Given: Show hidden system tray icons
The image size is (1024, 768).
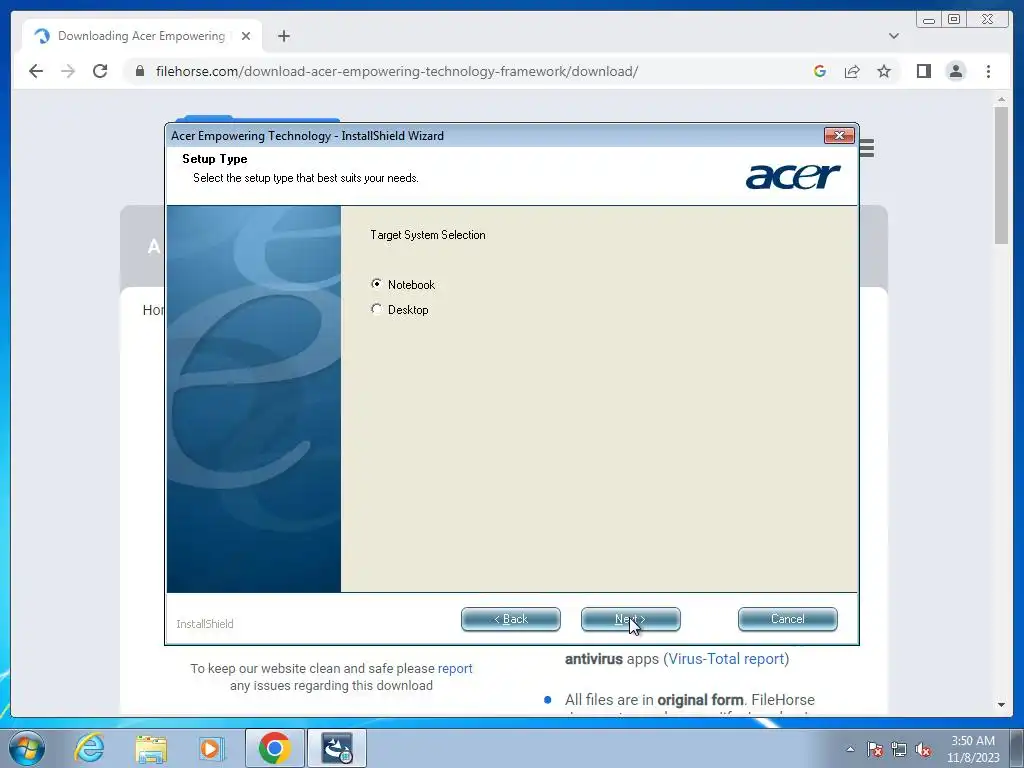Looking at the screenshot, I should point(850,749).
